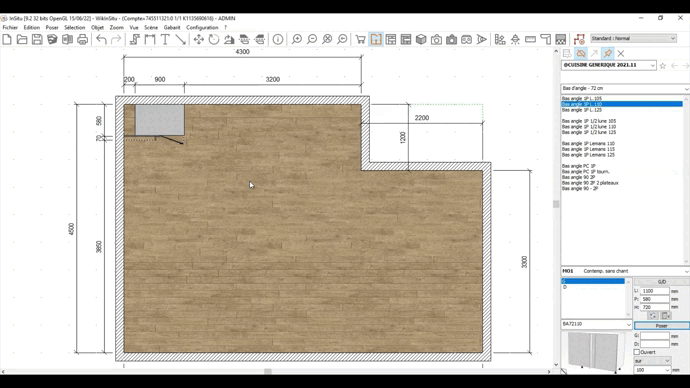The height and width of the screenshot is (388, 690).
Task: Tick the Ouvert checkbox
Action: [x=637, y=352]
